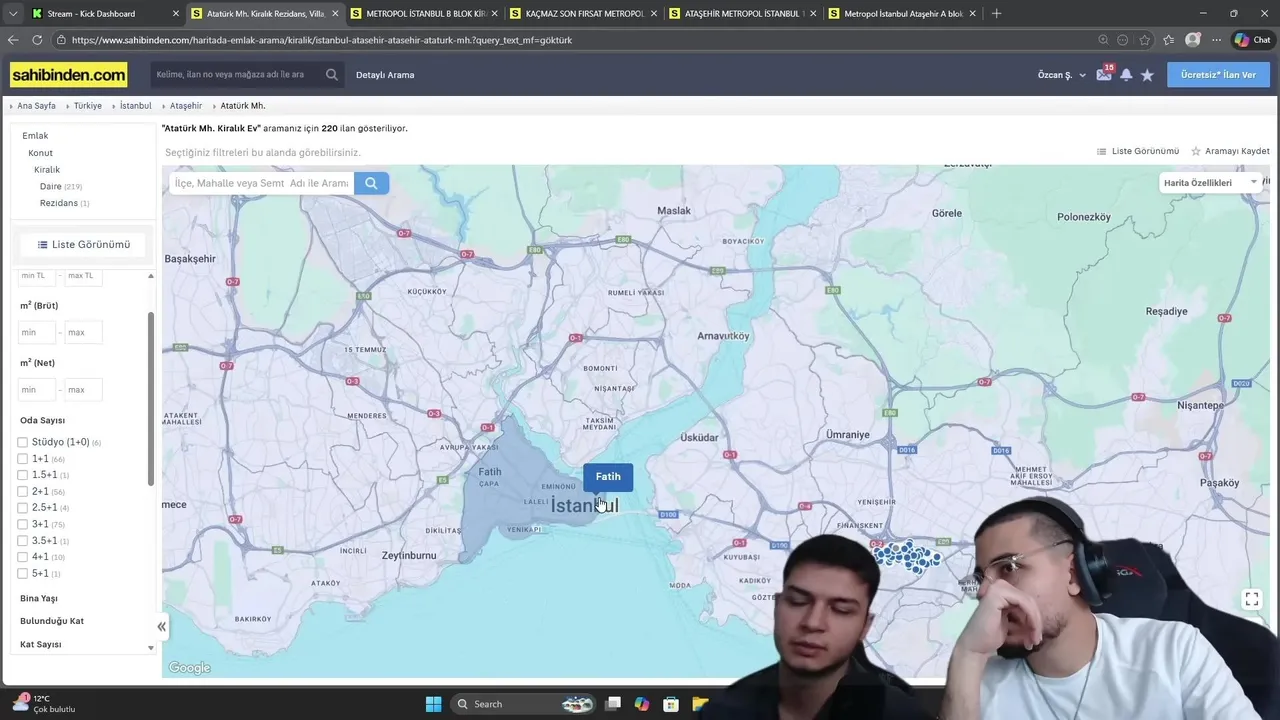Image resolution: width=1280 pixels, height=720 pixels.
Task: Click the browser back arrow
Action: point(13,40)
